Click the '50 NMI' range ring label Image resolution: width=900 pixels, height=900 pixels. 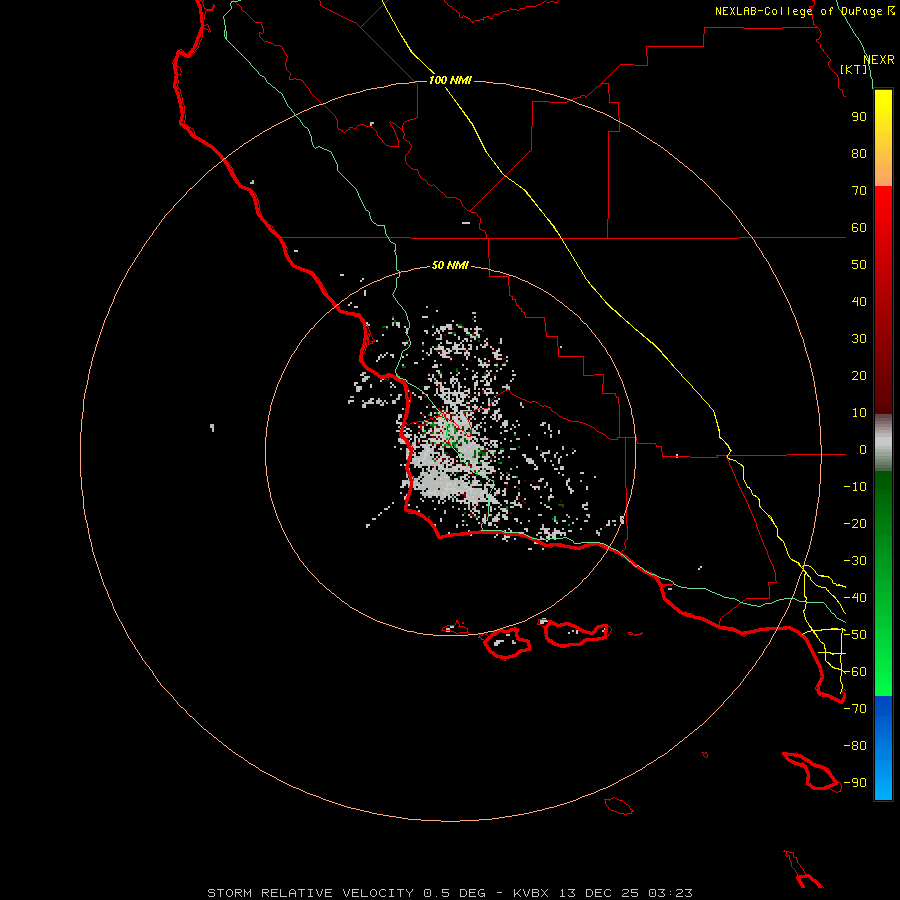450,265
